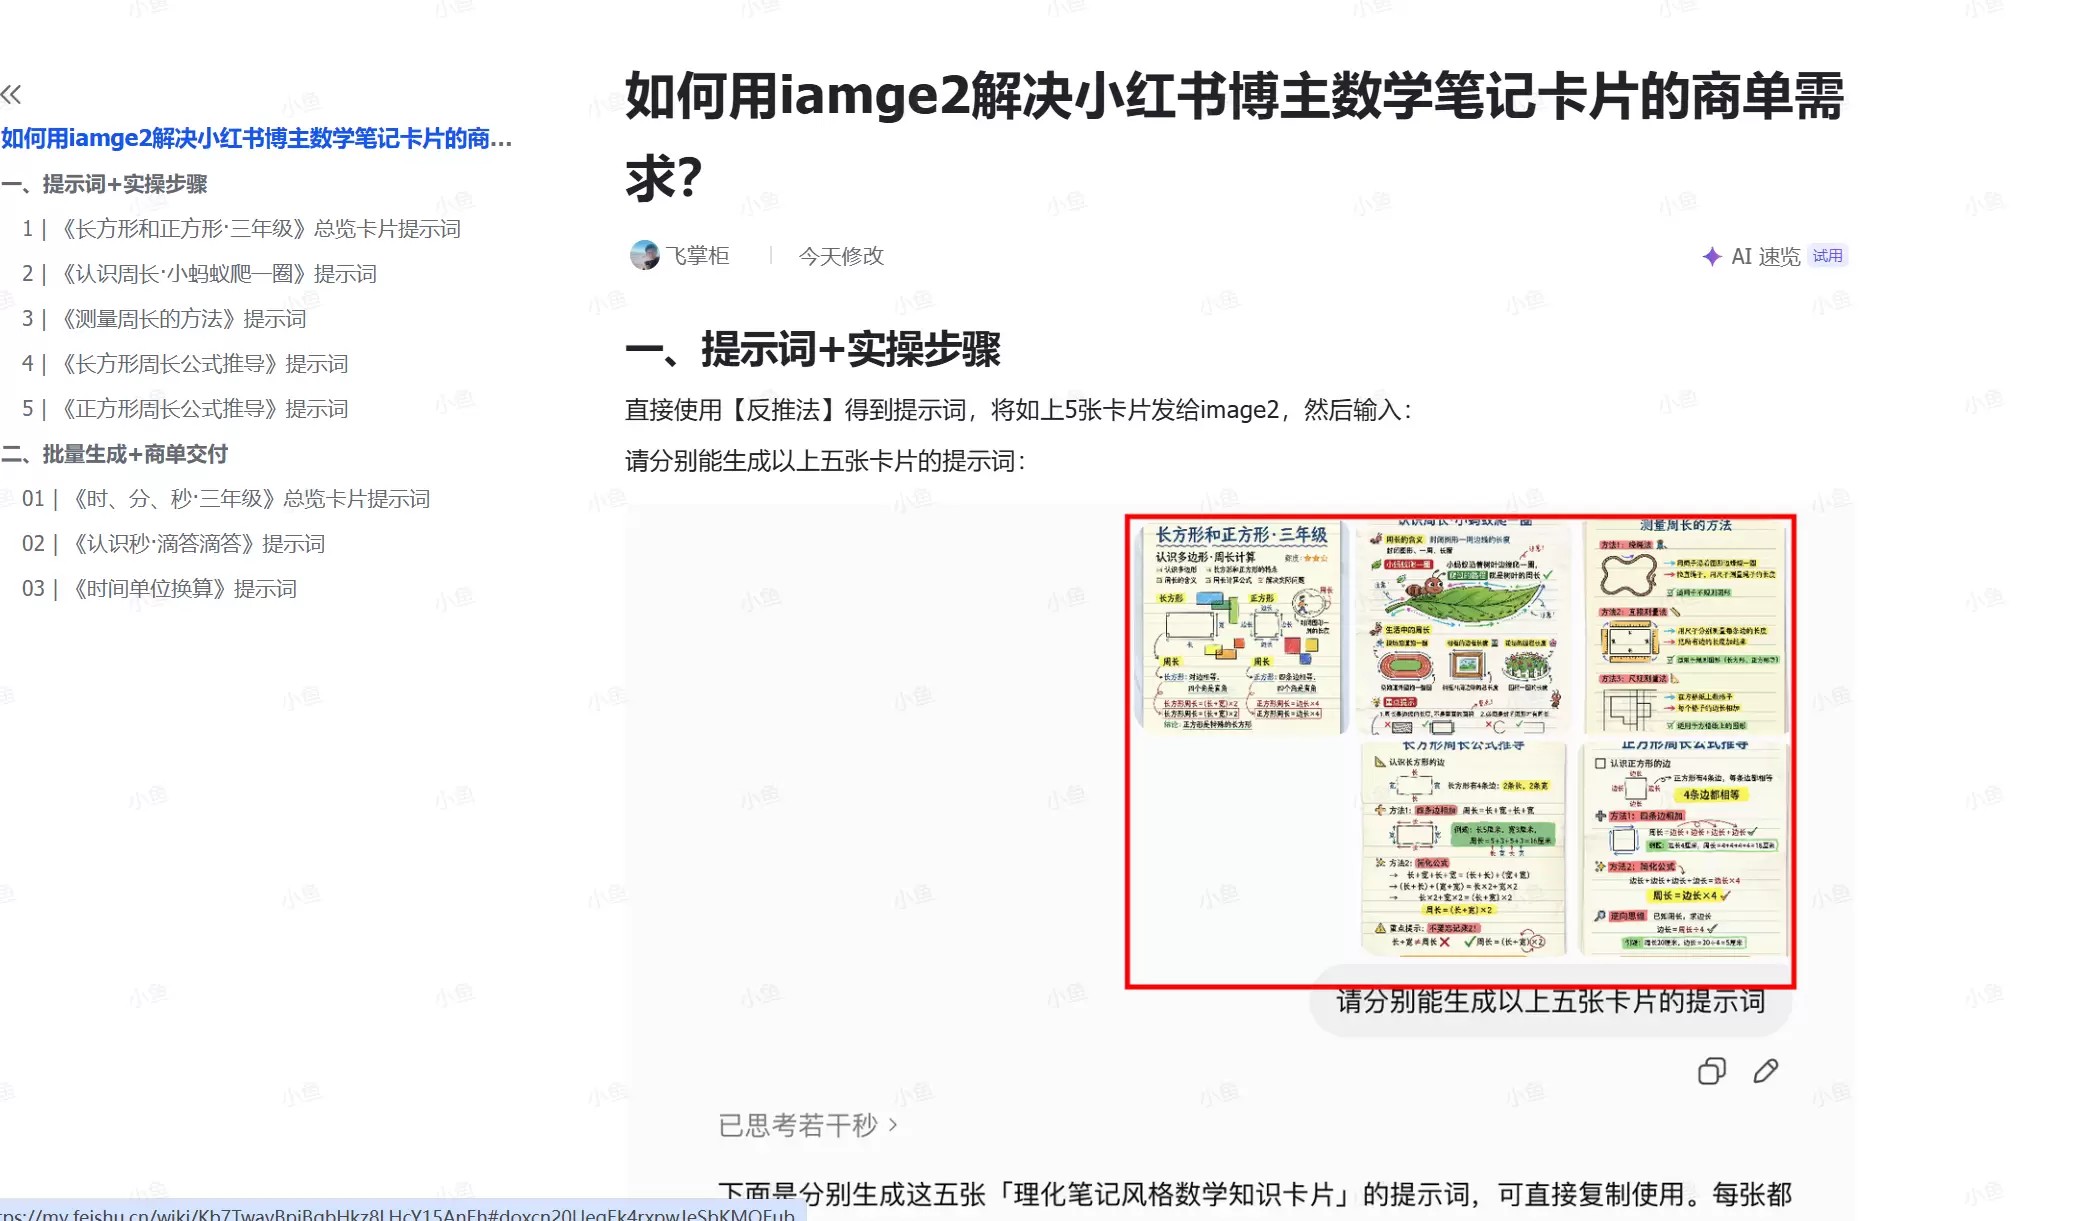
Task: Jump to section 二、批量生成+商单交付 in outline
Action: pyautogui.click(x=114, y=454)
